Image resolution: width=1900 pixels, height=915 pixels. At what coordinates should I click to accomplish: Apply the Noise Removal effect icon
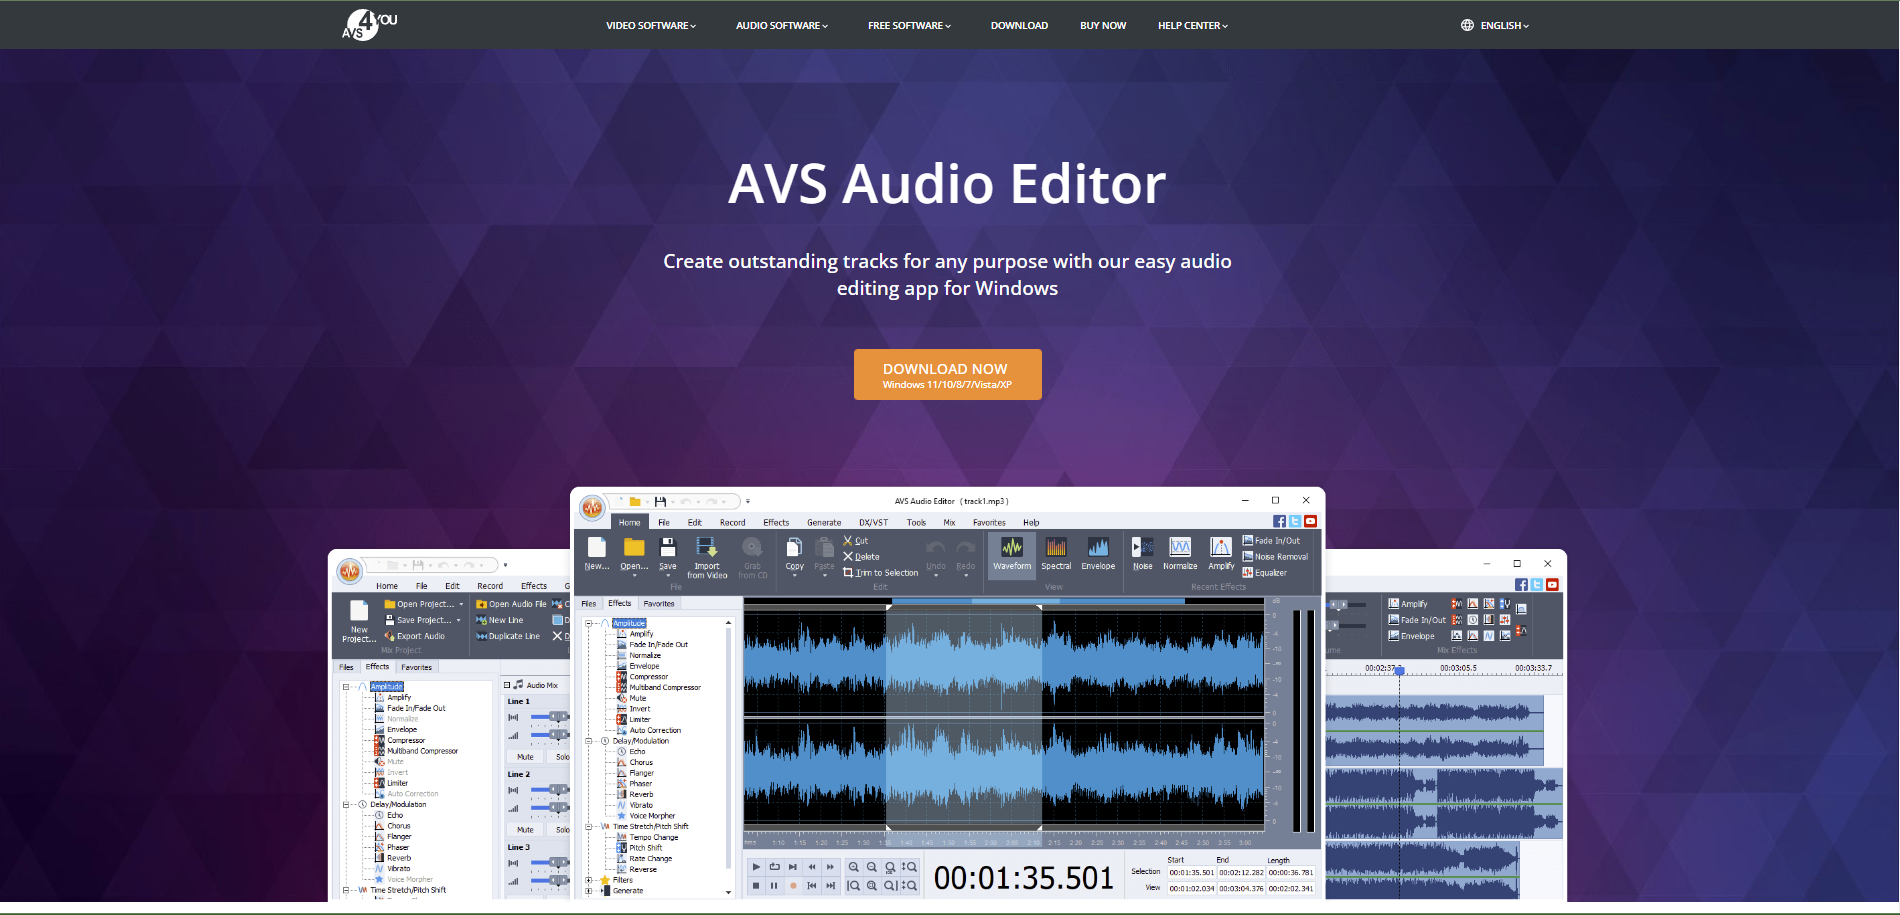click(x=1272, y=557)
